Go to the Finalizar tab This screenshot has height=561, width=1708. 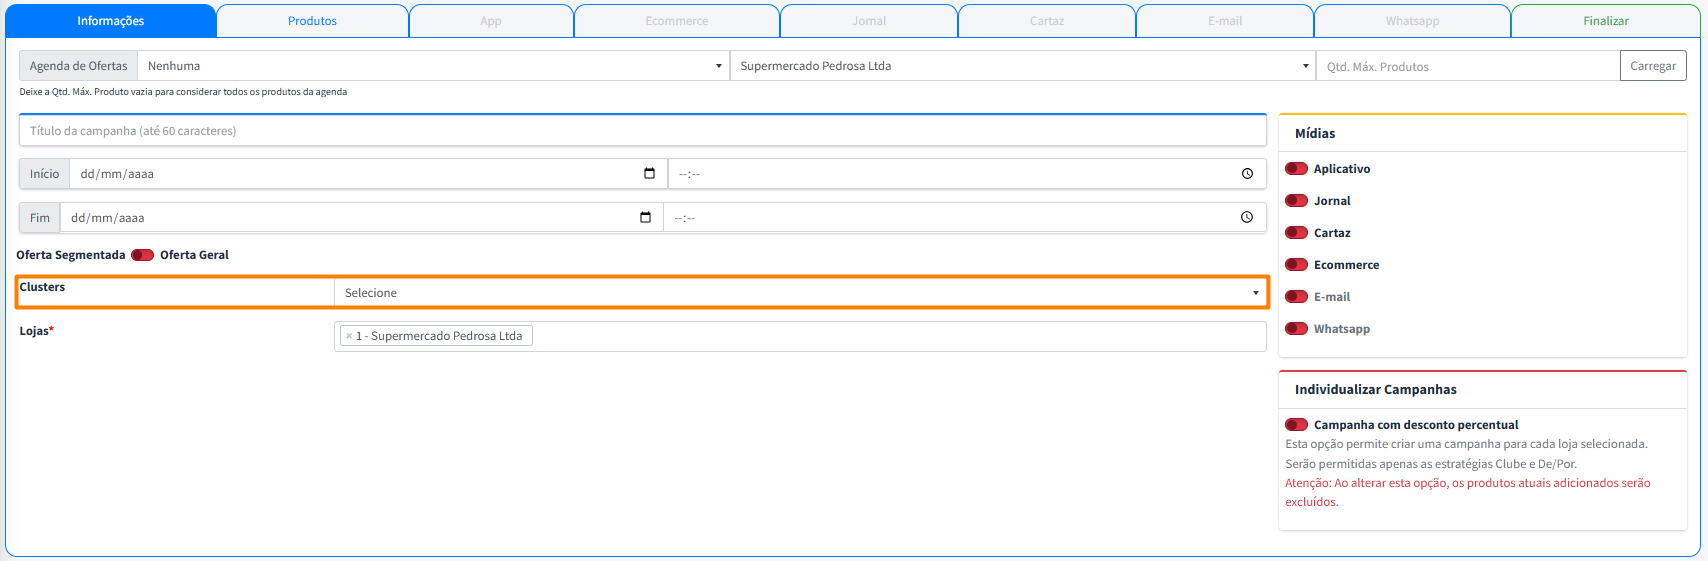pyautogui.click(x=1605, y=21)
